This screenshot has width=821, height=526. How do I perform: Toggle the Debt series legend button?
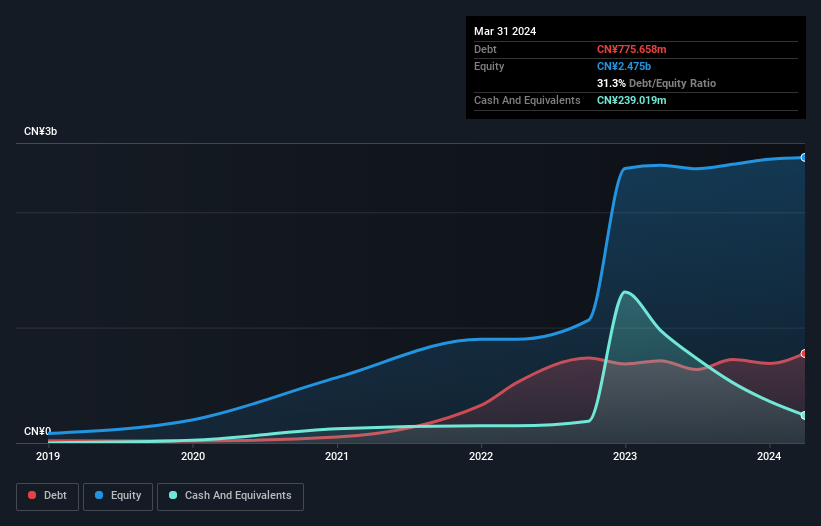[x=48, y=496]
